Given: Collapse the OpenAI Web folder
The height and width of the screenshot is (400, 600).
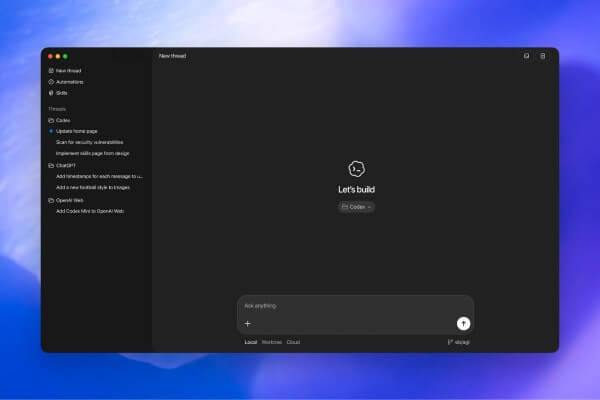Looking at the screenshot, I should [x=66, y=200].
